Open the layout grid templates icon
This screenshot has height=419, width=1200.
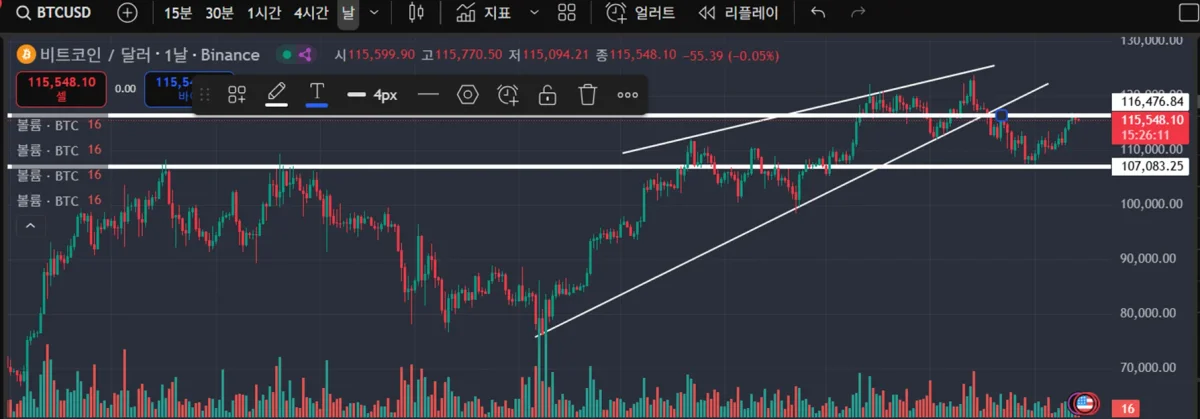[x=567, y=13]
